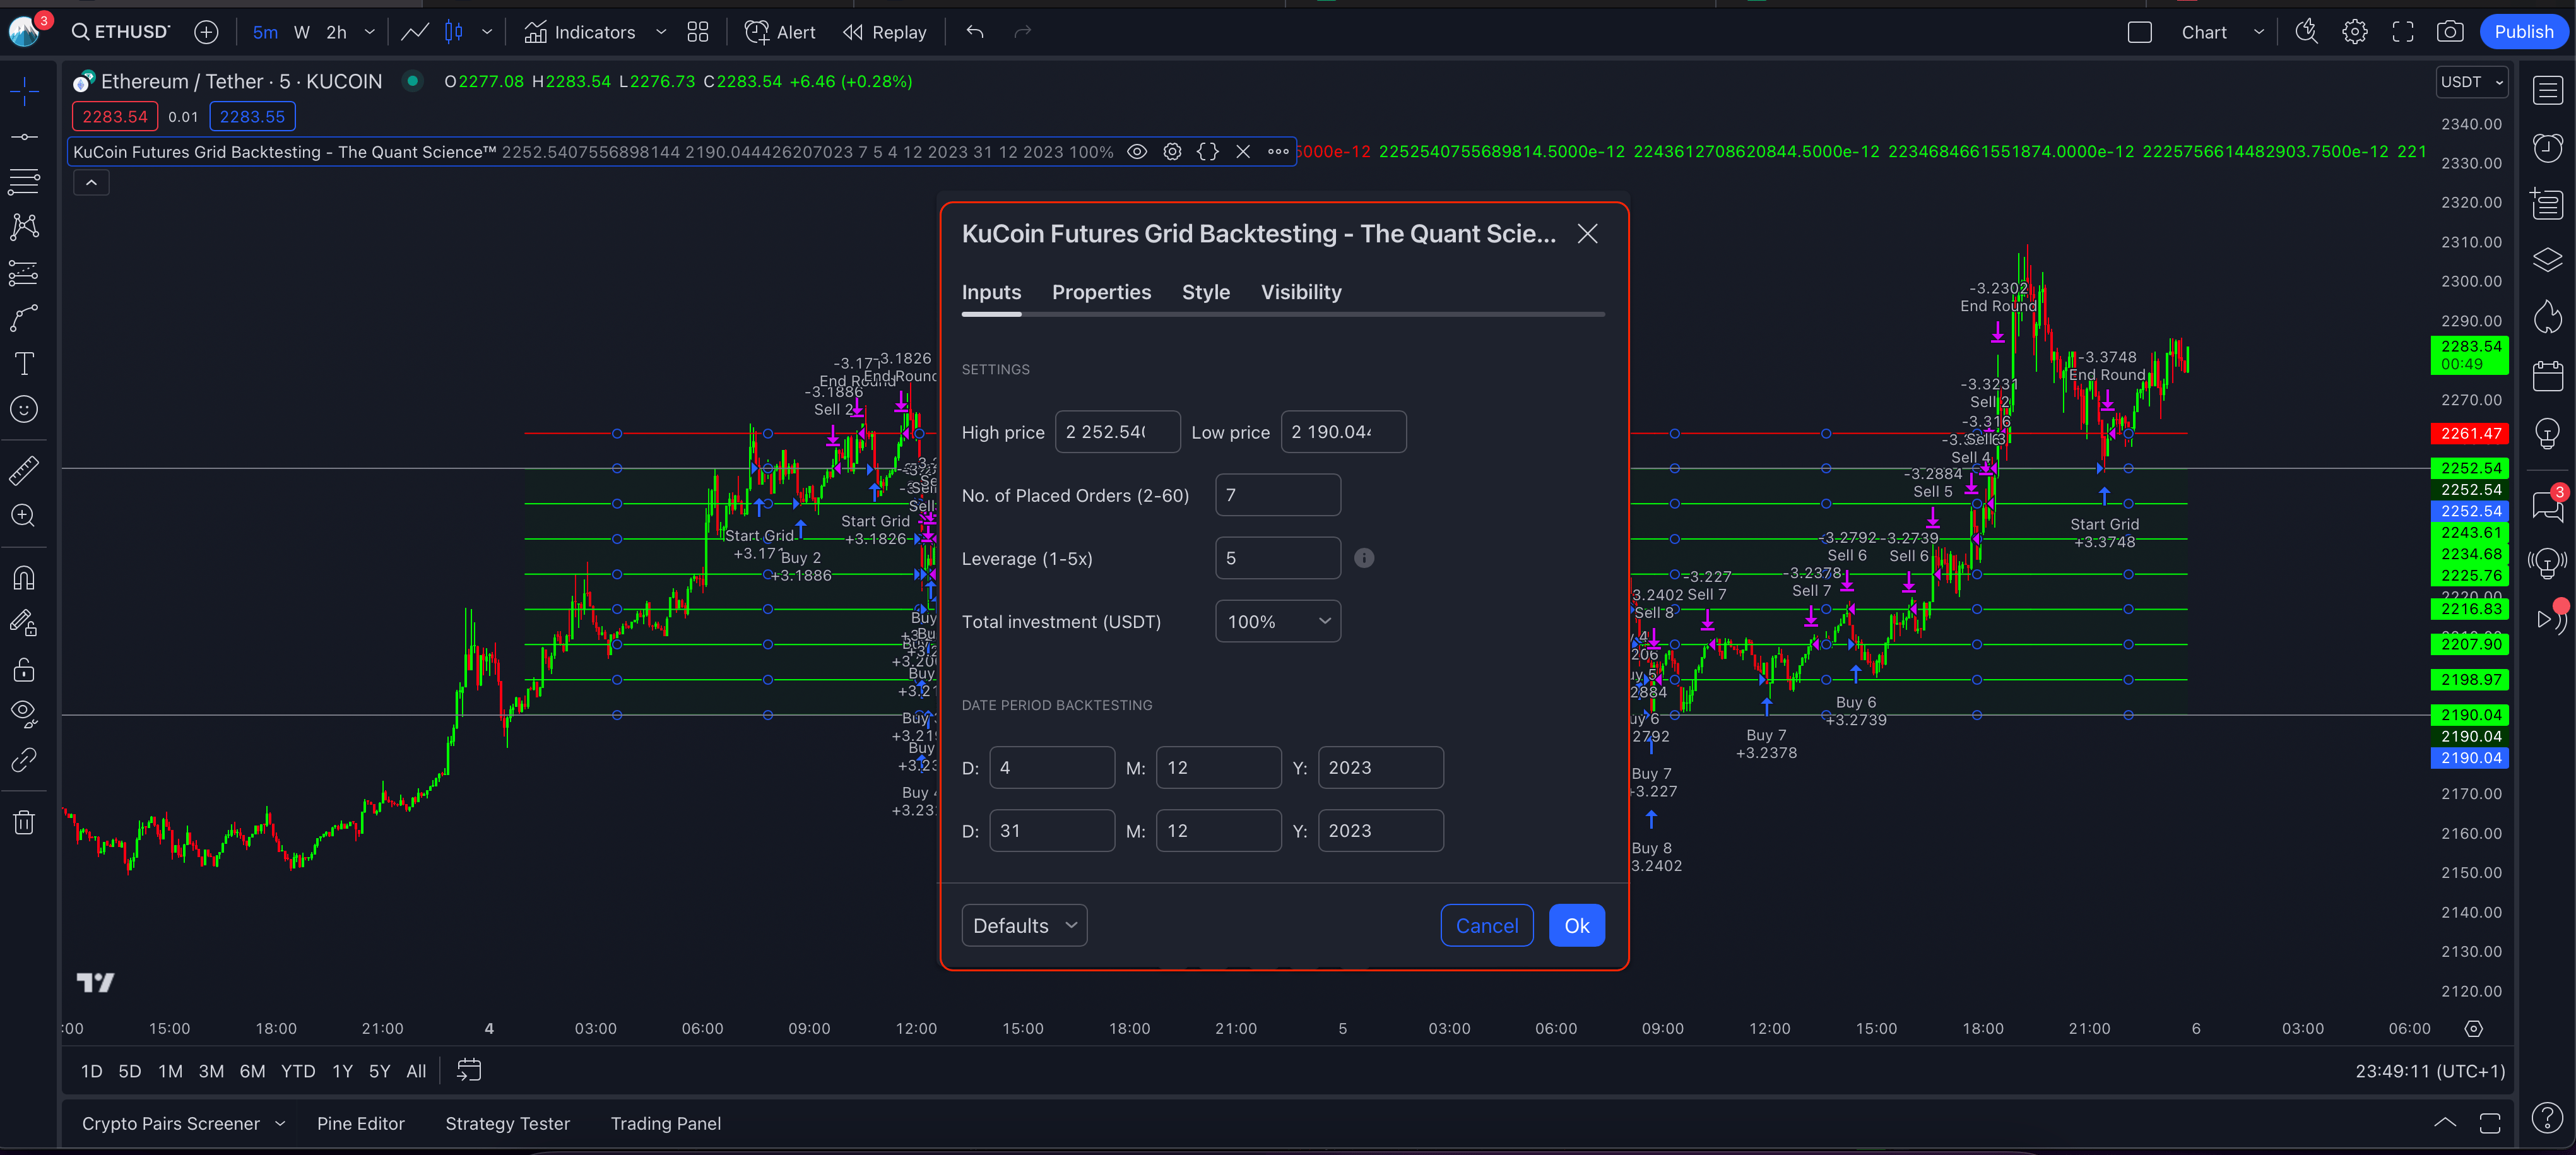Image resolution: width=2576 pixels, height=1155 pixels.
Task: Remove all drawings with trash icon
Action: [24, 822]
